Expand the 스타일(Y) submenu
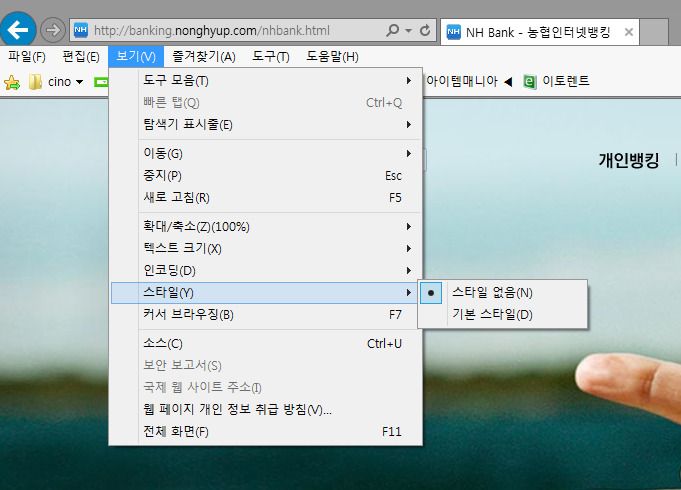This screenshot has width=681, height=490. tap(264, 293)
